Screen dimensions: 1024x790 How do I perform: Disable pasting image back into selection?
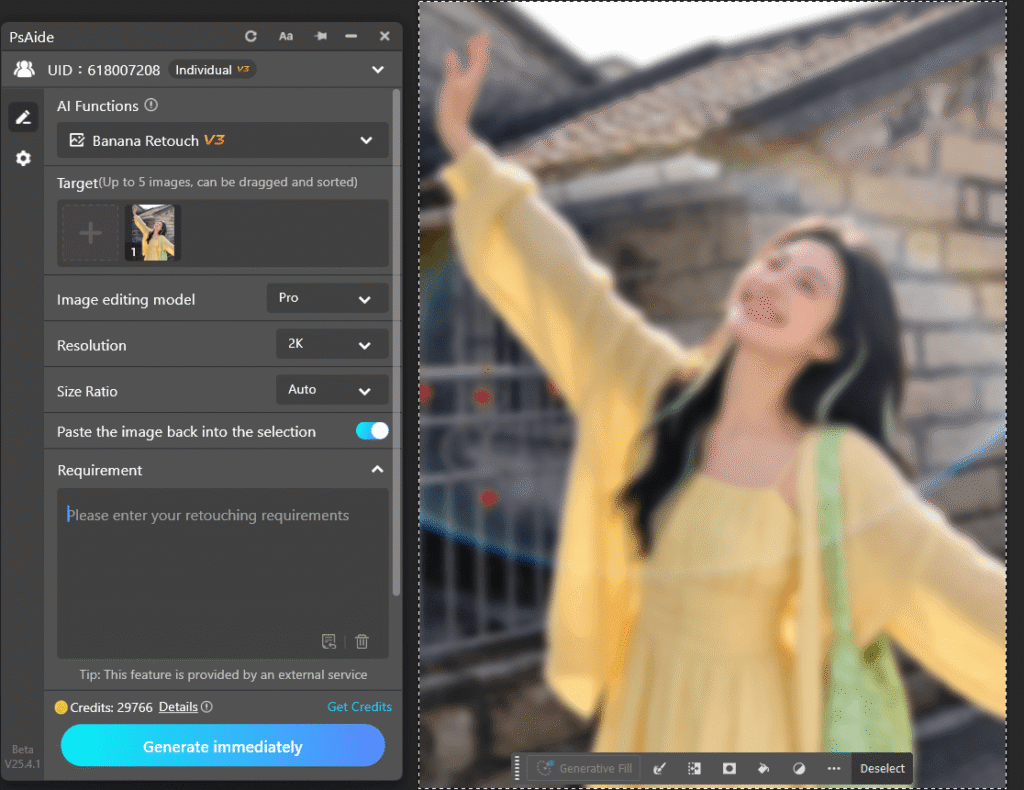point(370,430)
